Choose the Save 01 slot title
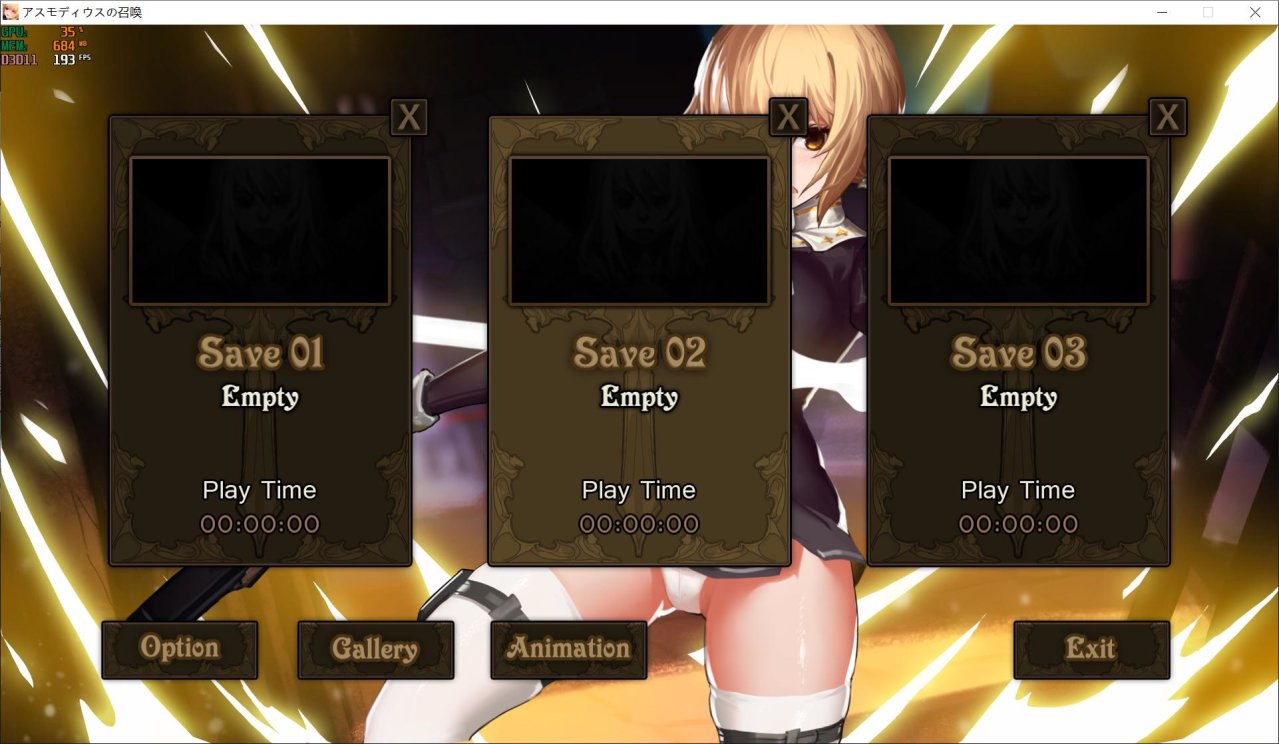 point(260,353)
